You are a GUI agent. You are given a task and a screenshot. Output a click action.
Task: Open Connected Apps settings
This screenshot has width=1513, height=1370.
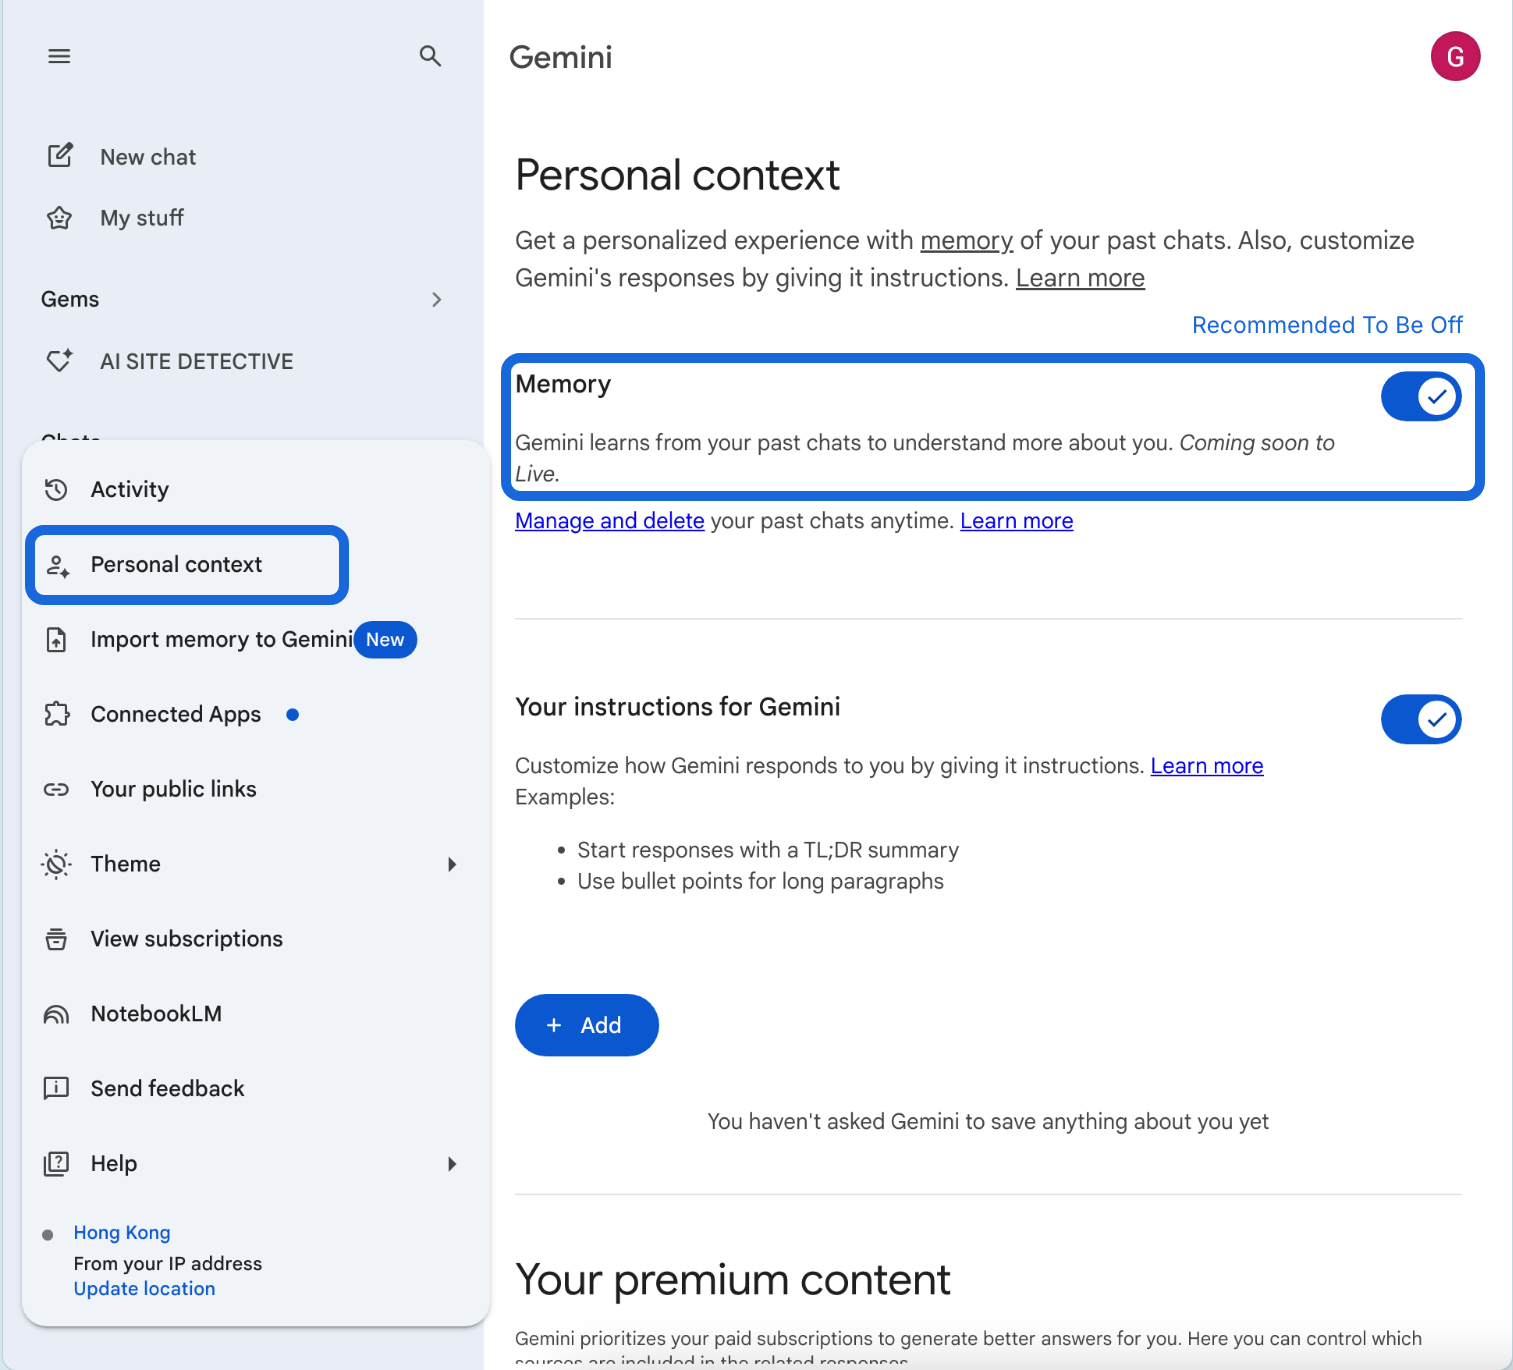175,714
